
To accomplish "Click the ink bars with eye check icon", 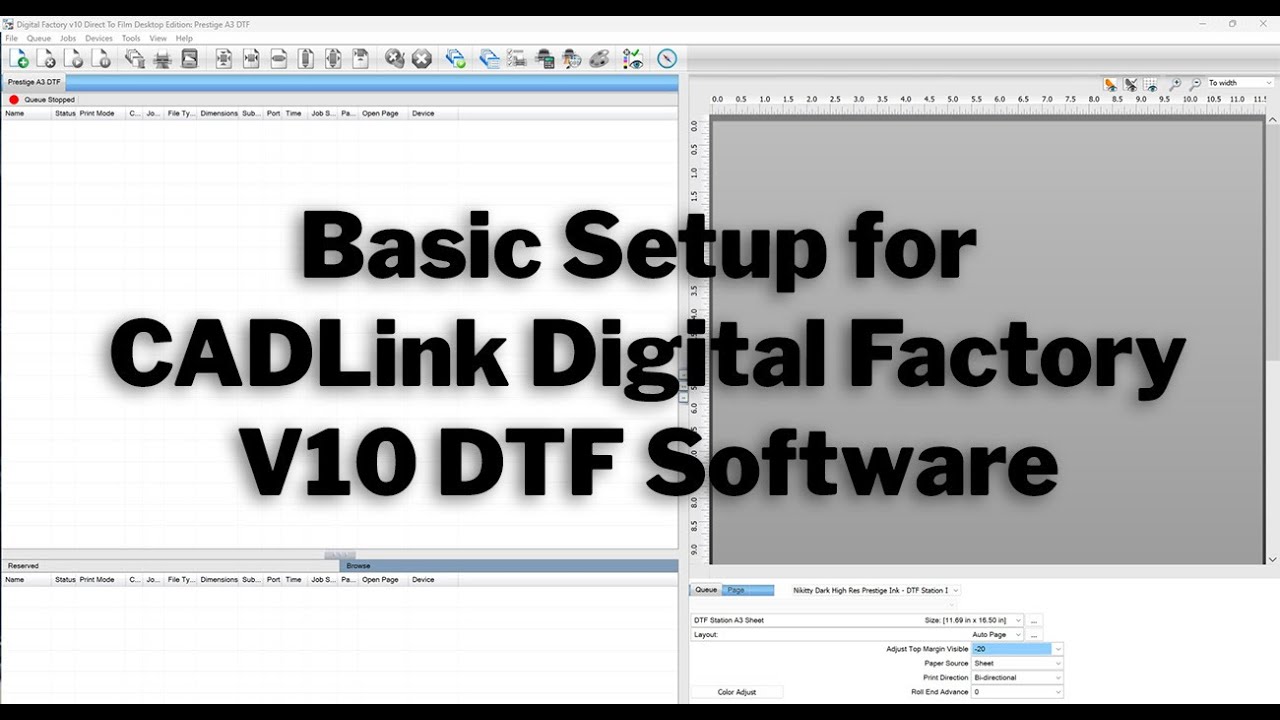I will [633, 59].
